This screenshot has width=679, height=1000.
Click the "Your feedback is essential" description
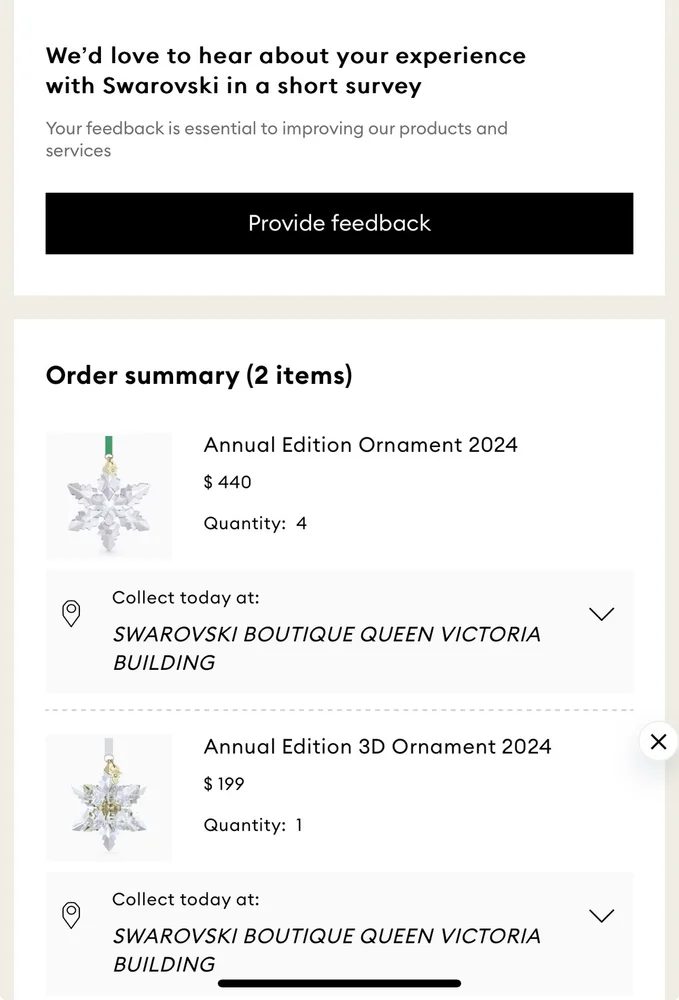276,139
